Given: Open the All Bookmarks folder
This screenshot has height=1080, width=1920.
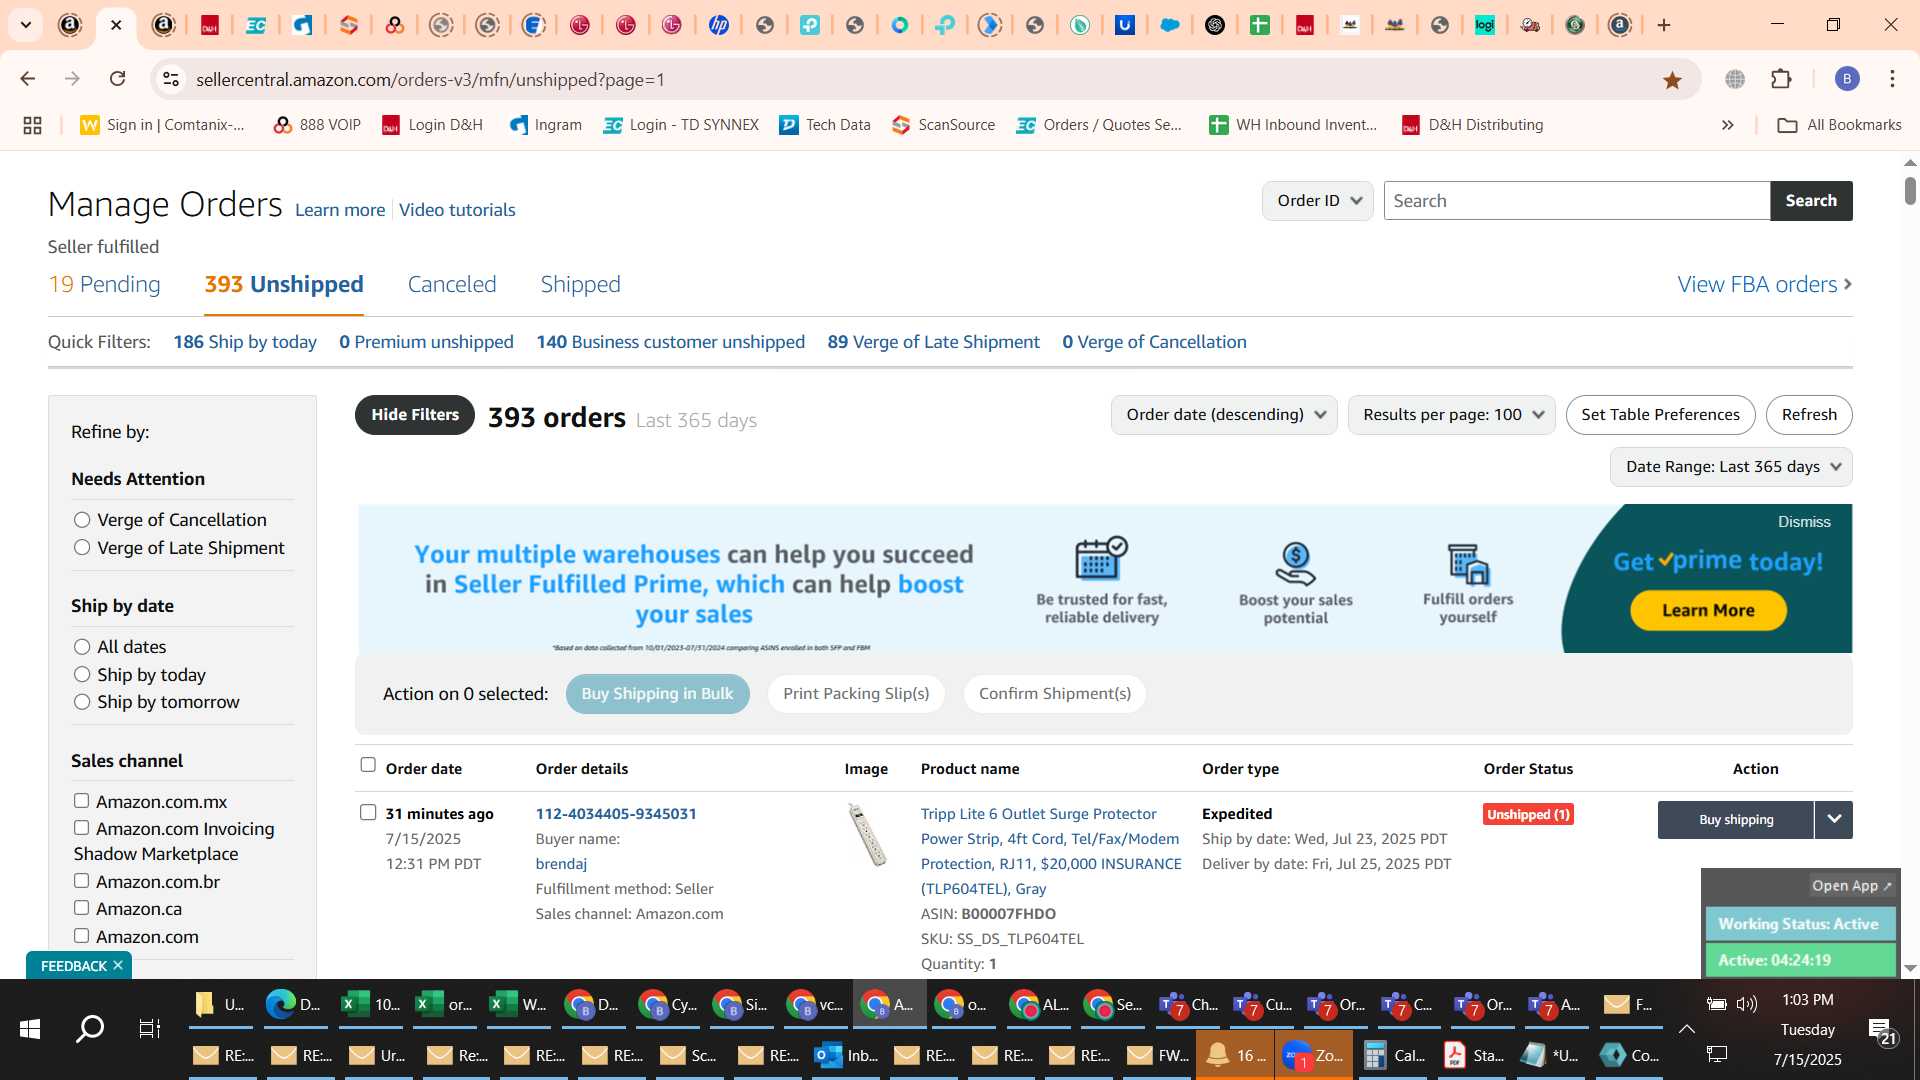Looking at the screenshot, I should point(1839,125).
